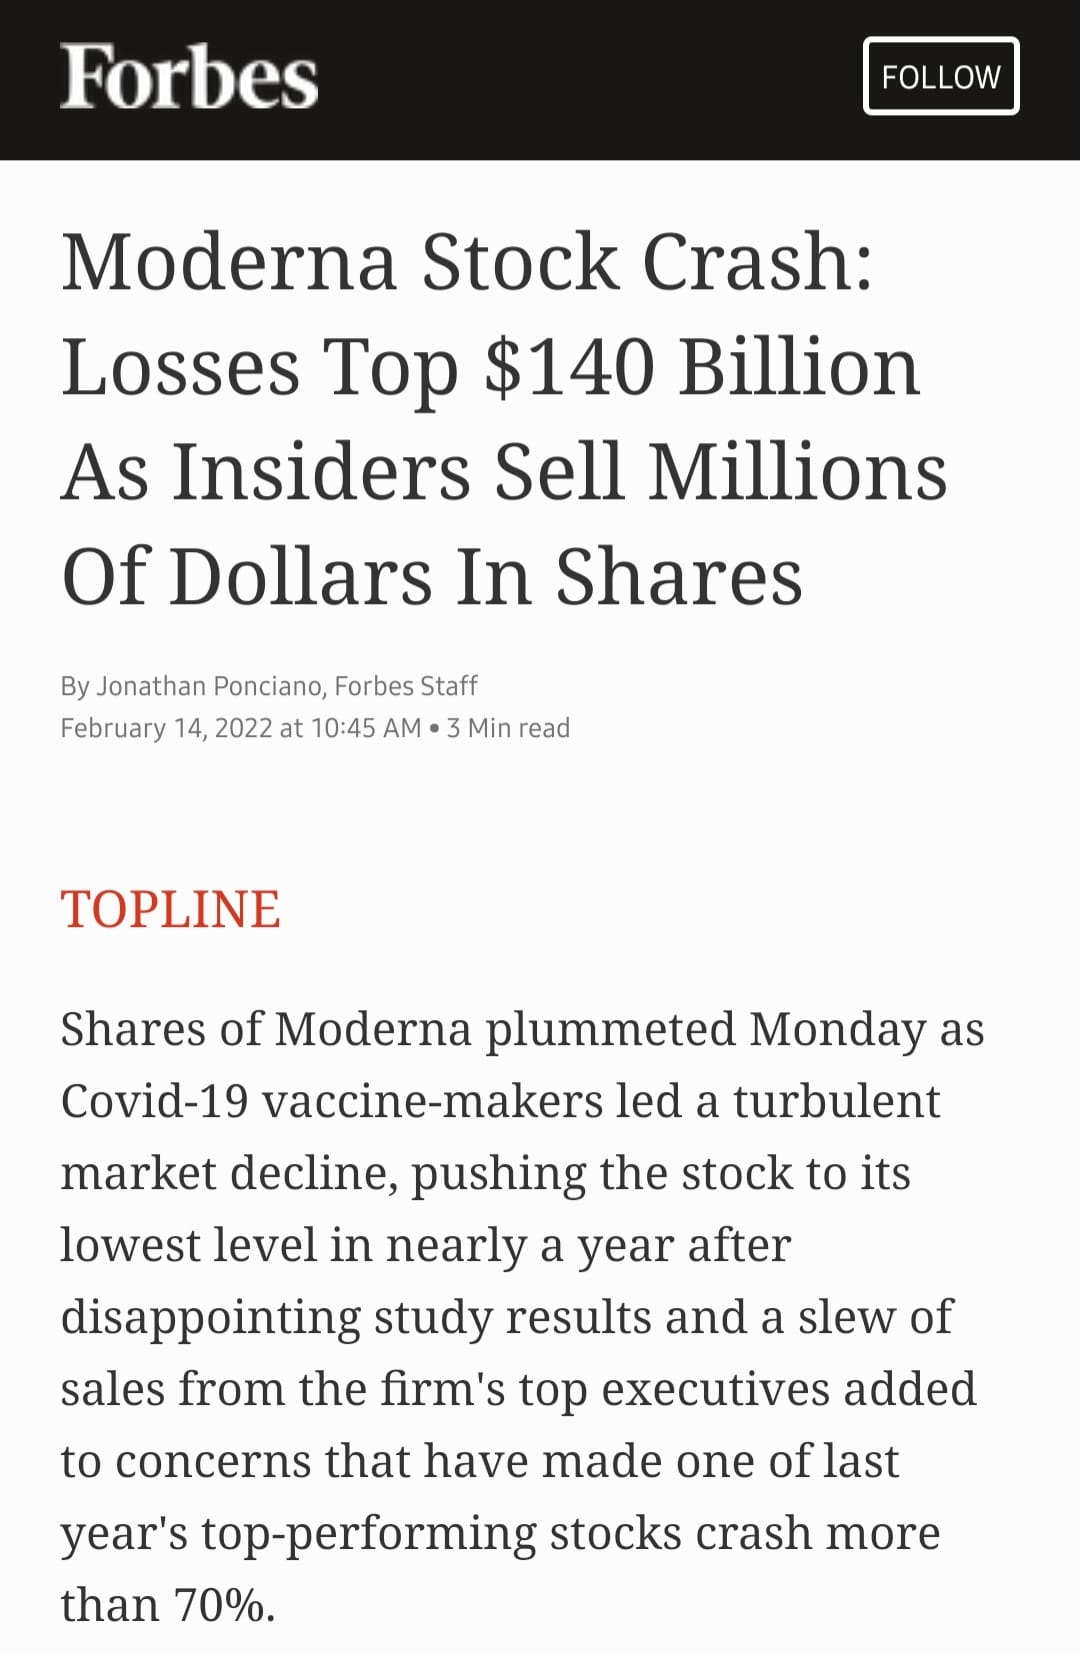This screenshot has width=1080, height=1654.
Task: Click the "10:45 AM" publish time
Action: pyautogui.click(x=366, y=728)
